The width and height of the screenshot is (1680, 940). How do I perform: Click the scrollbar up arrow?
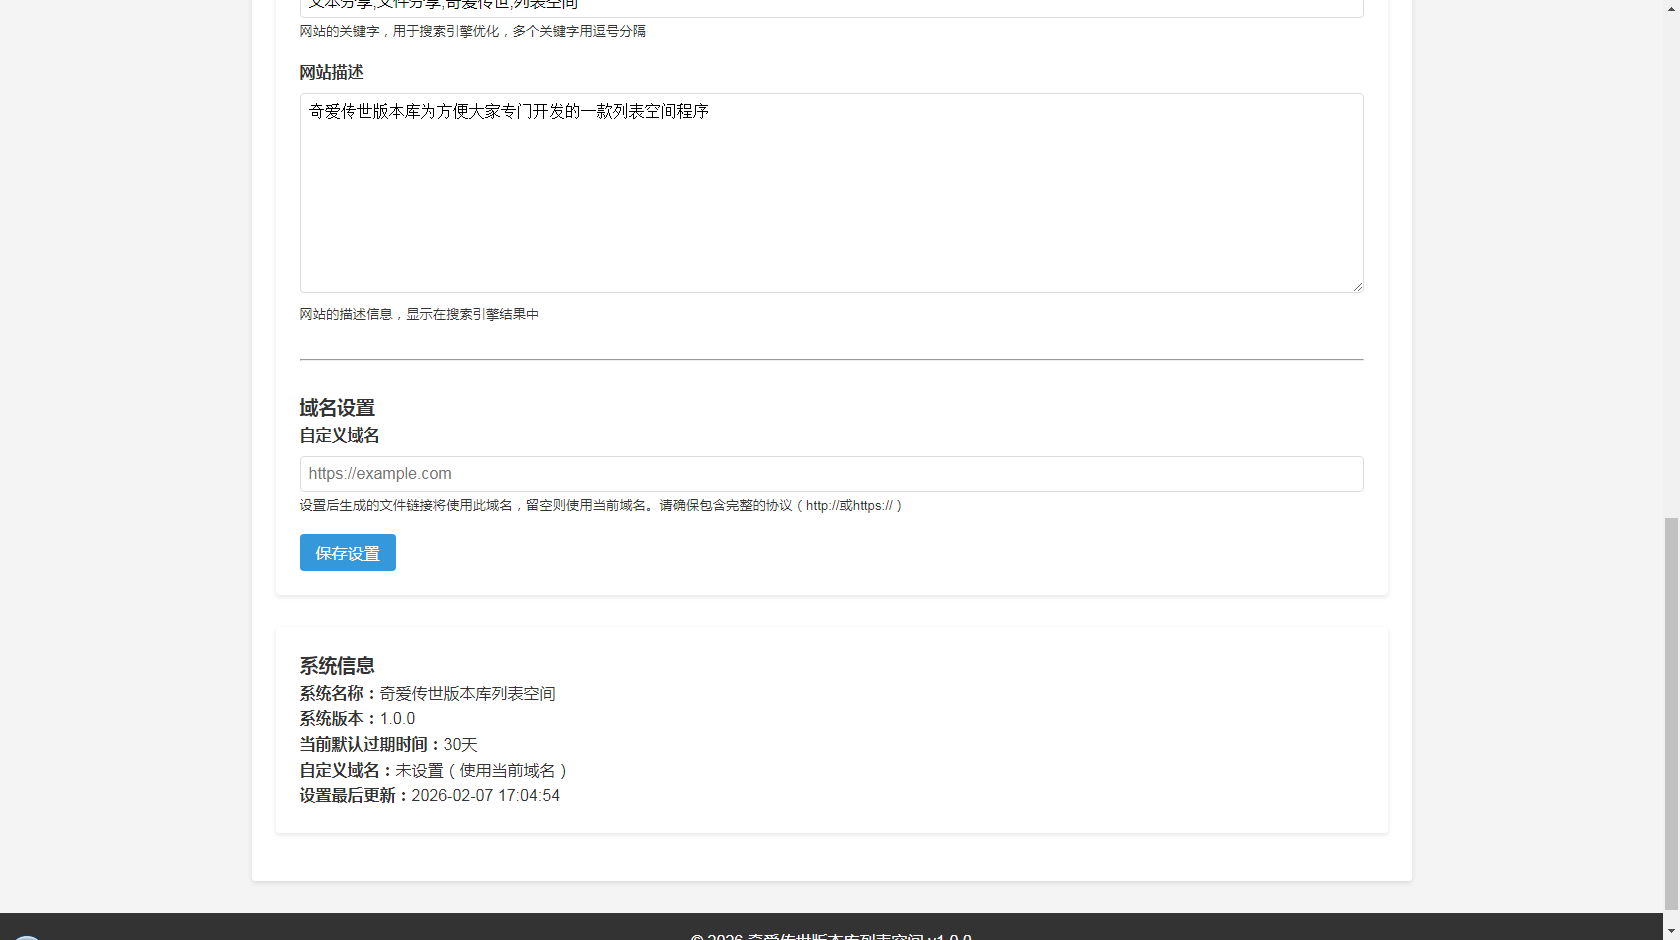coord(1671,7)
